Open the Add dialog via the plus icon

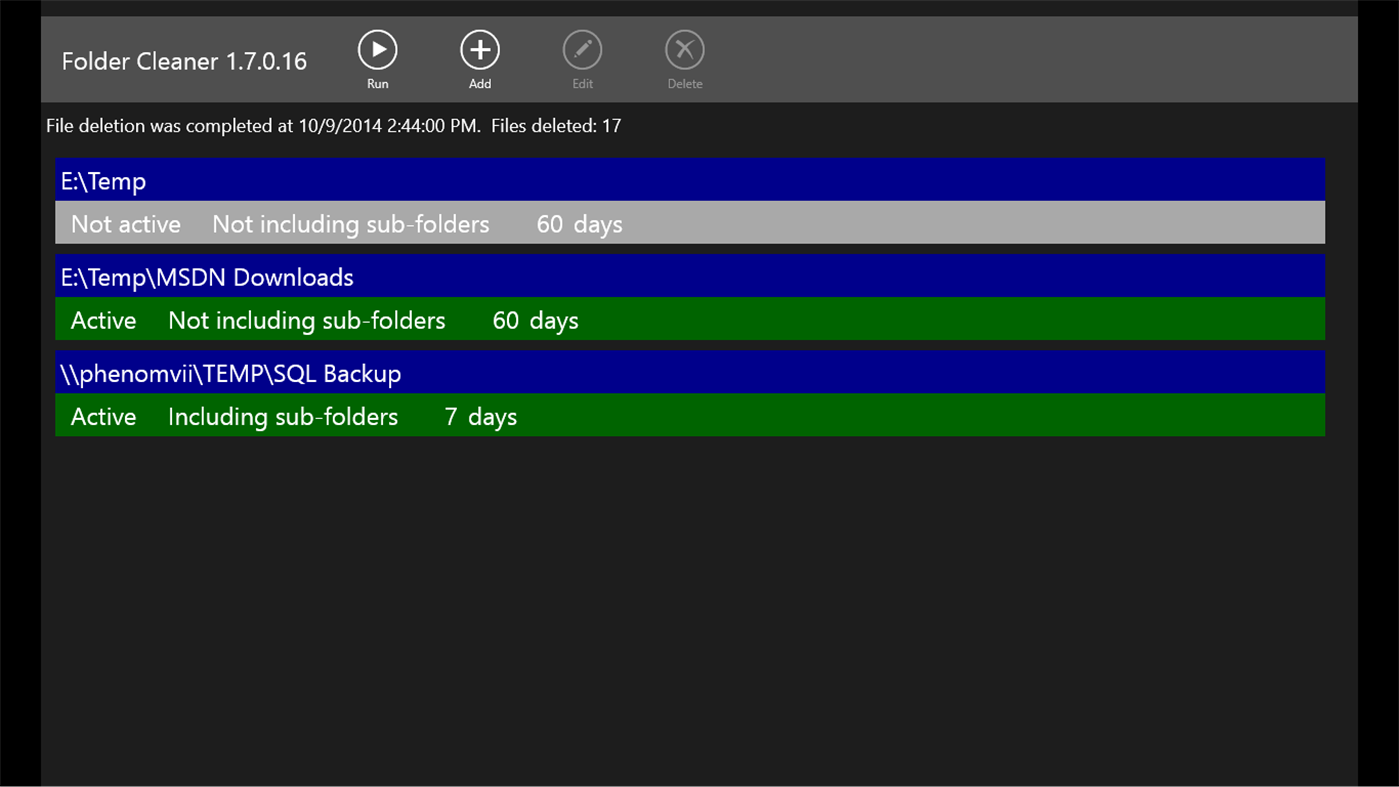tap(479, 47)
